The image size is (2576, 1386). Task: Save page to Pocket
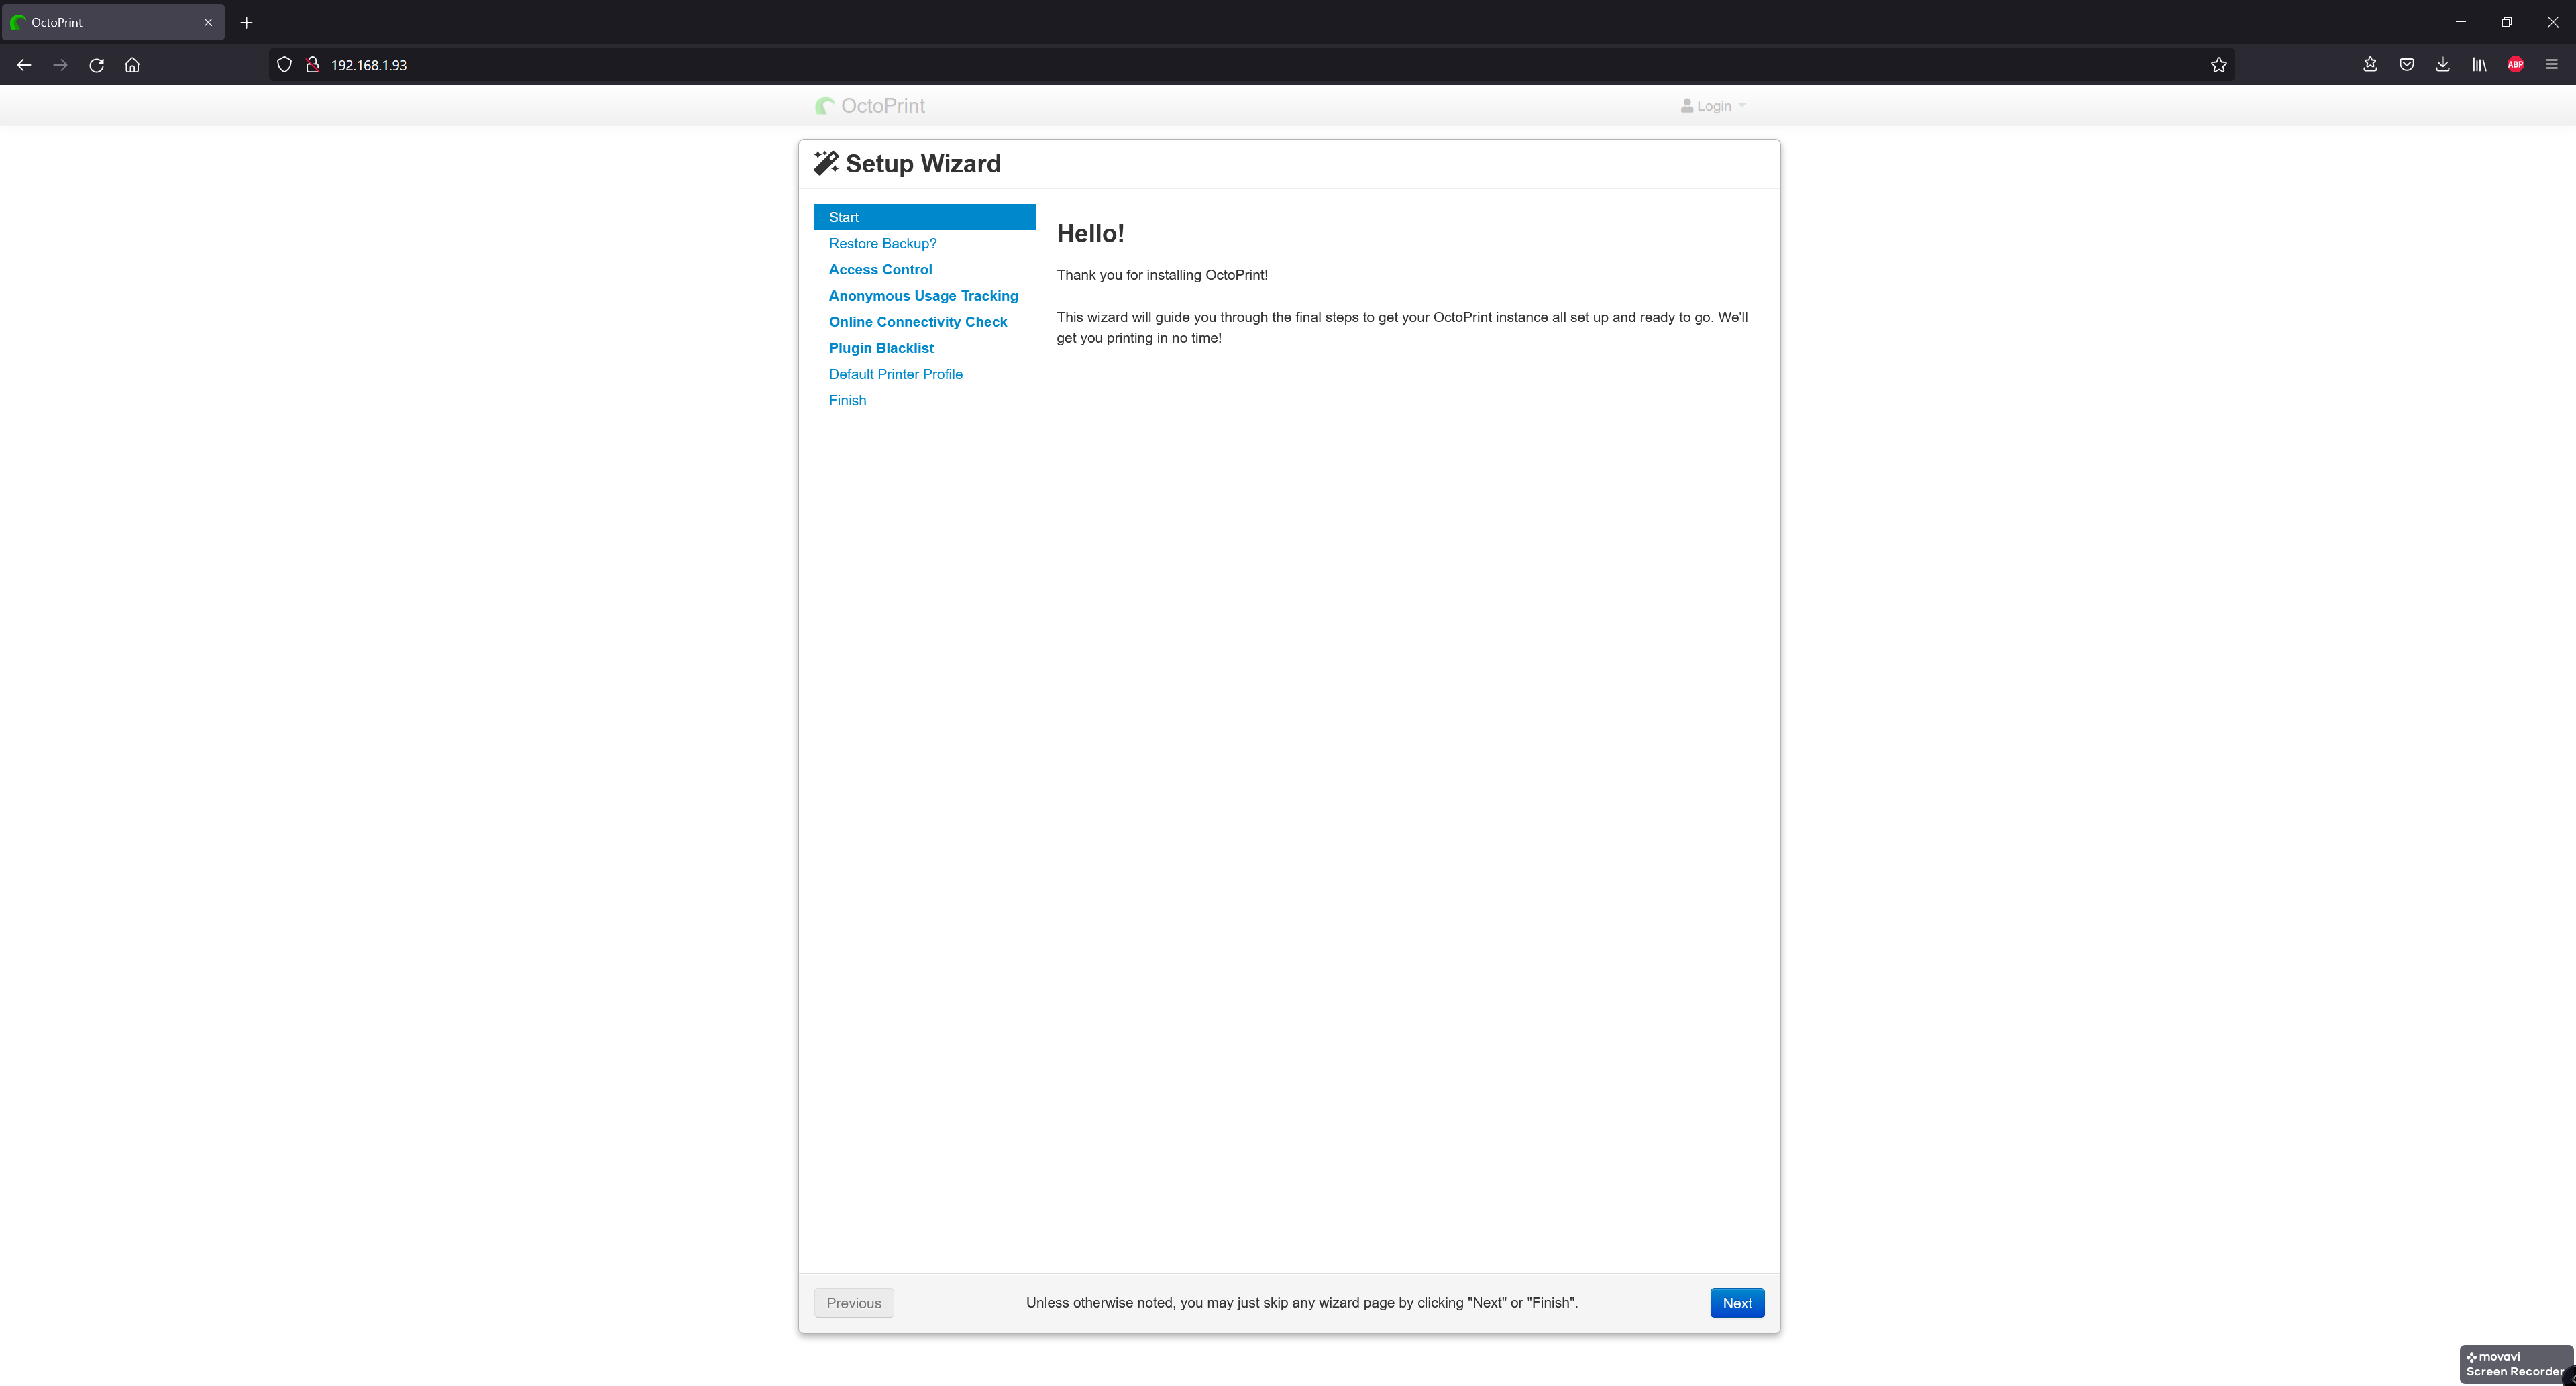[2406, 65]
